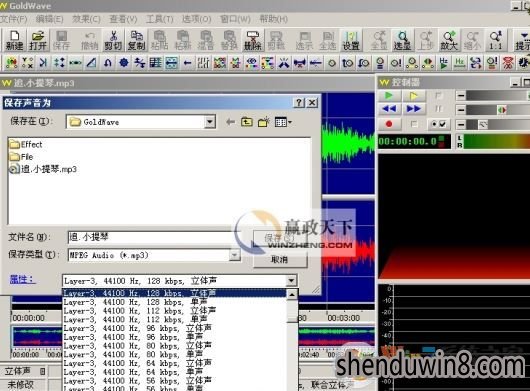
Task: Click the rewind button in controller
Action: [389, 109]
